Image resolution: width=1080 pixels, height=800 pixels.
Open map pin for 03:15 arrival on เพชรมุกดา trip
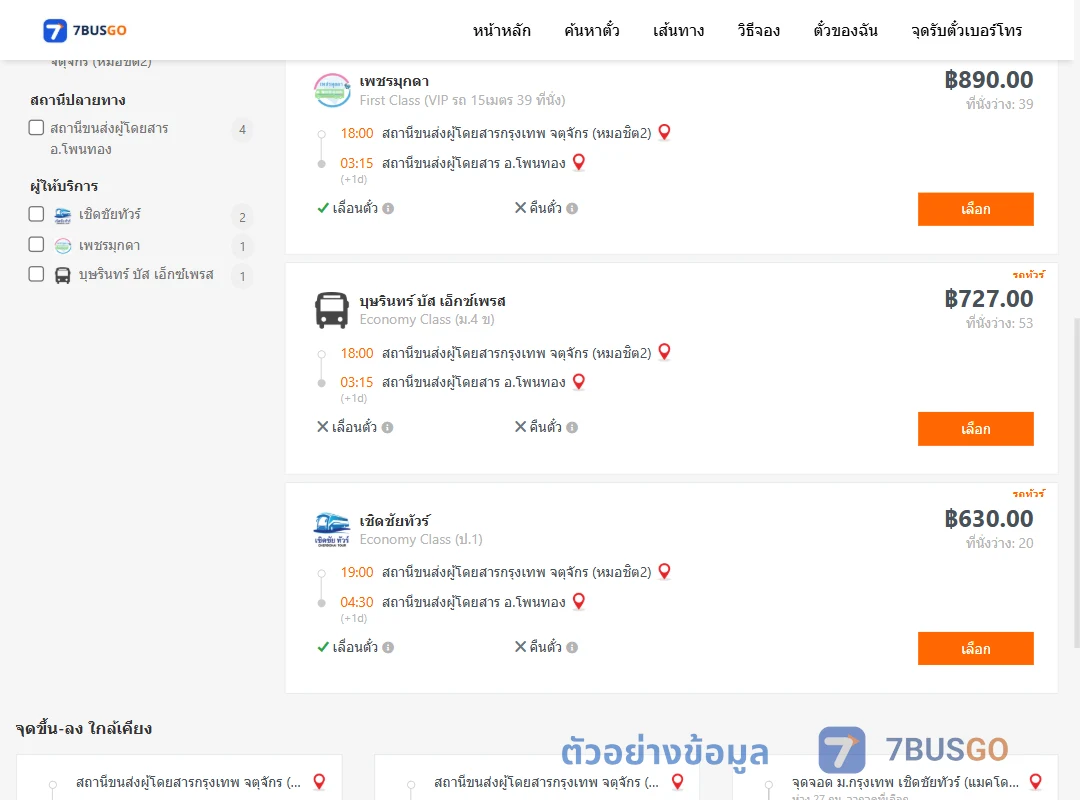point(579,163)
